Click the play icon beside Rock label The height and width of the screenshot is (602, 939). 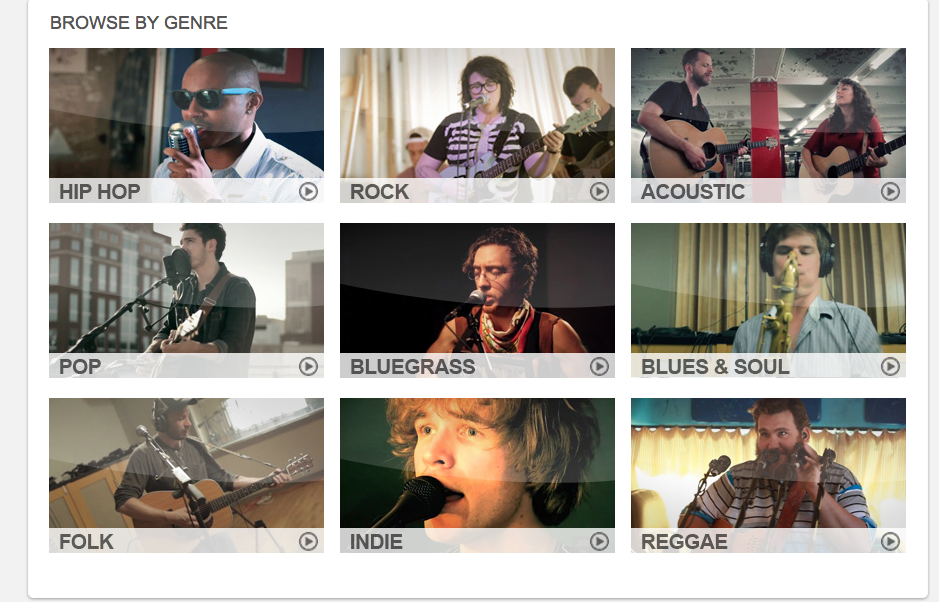(x=599, y=192)
